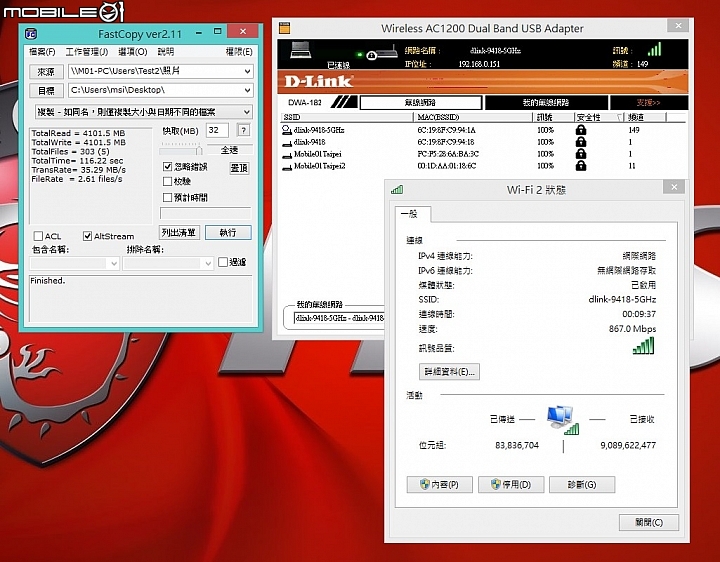Open the copy mode dropdown
The width and height of the screenshot is (720, 562).
247,112
